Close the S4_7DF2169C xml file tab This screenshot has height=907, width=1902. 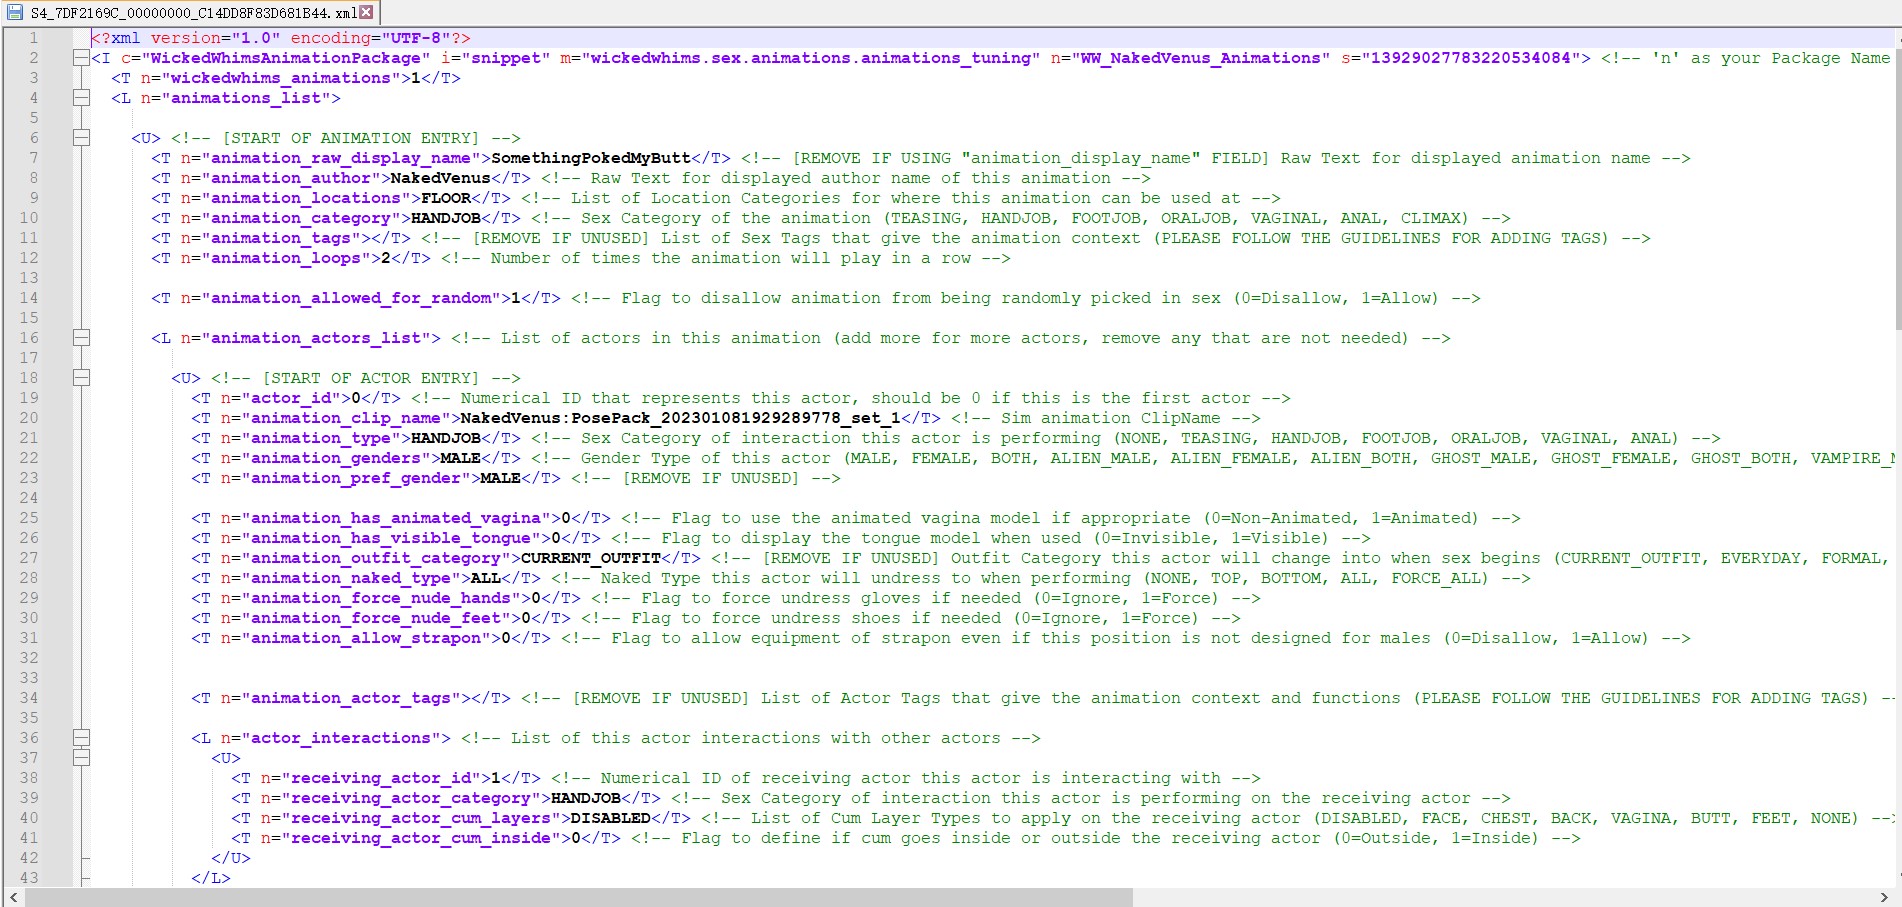(366, 12)
